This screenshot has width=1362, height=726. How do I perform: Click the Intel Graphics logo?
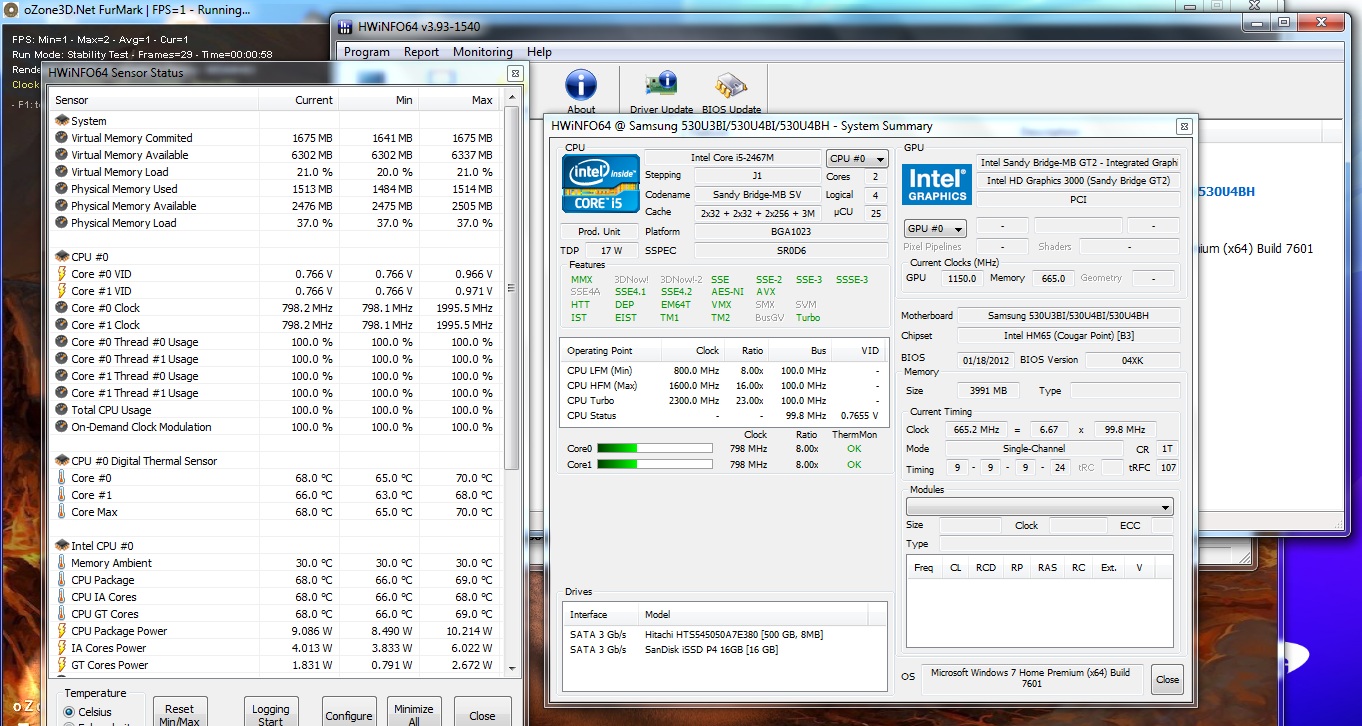pyautogui.click(x=937, y=184)
